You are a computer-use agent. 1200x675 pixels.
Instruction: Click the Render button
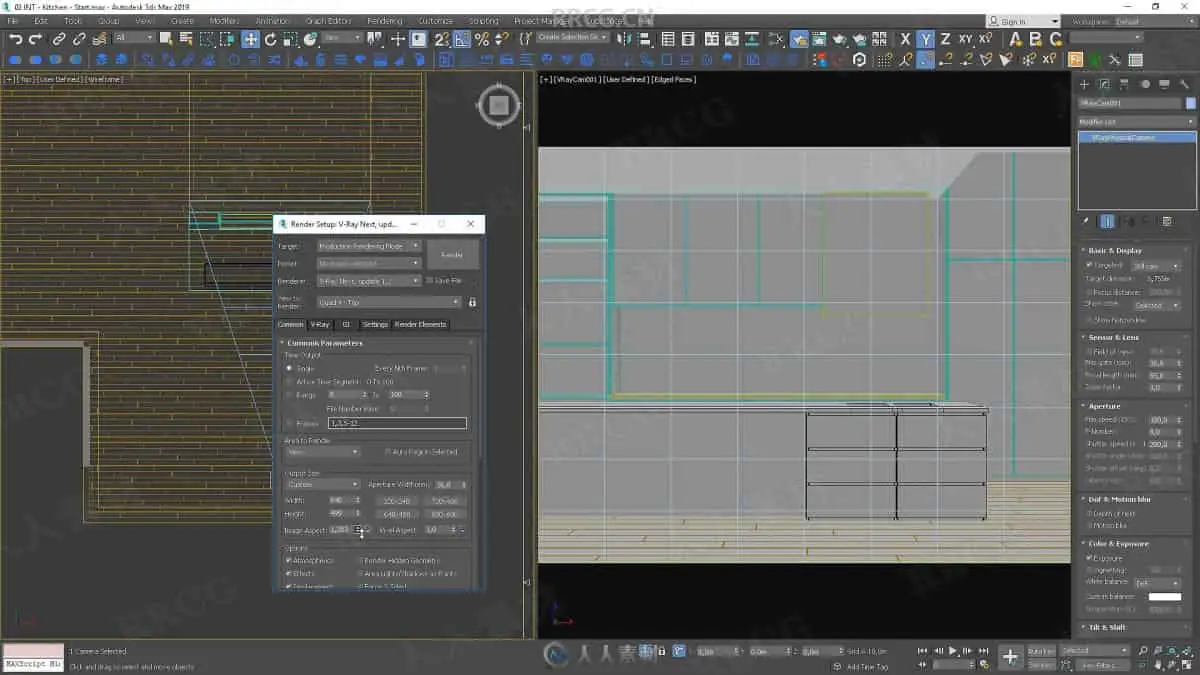pos(452,254)
